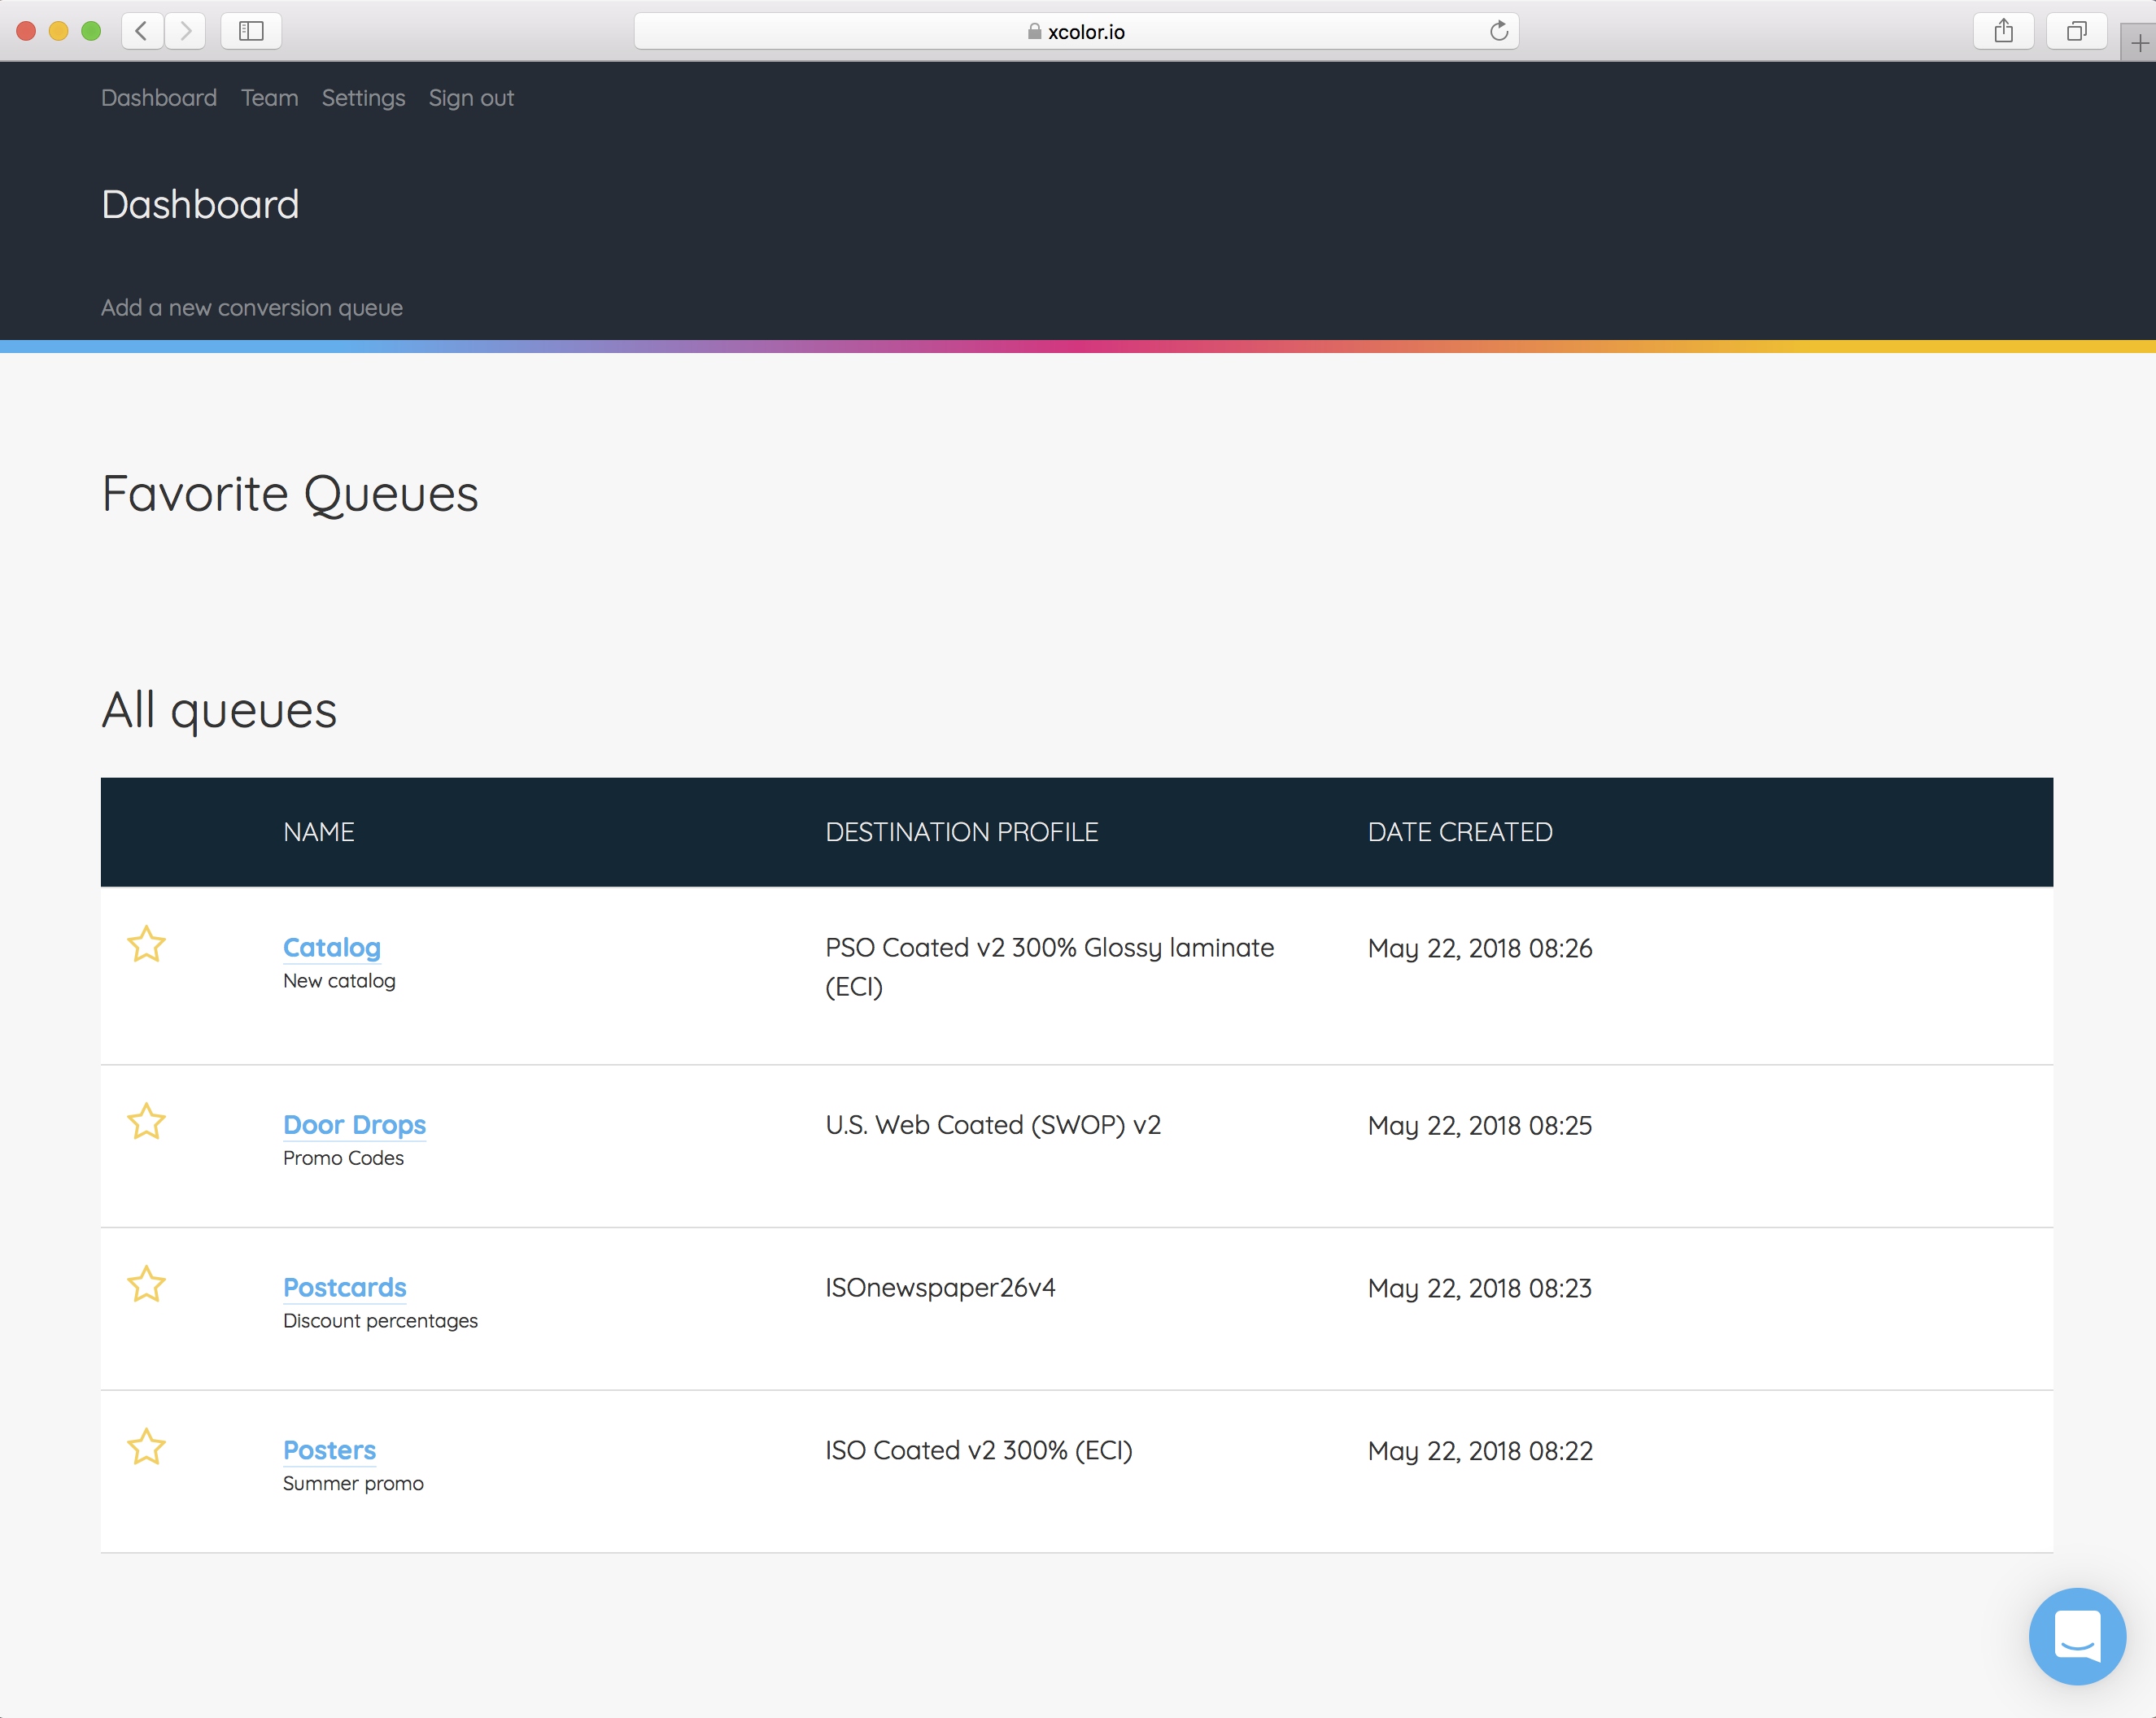Open the Safari share menu
This screenshot has width=2156, height=1718.
click(x=2003, y=31)
